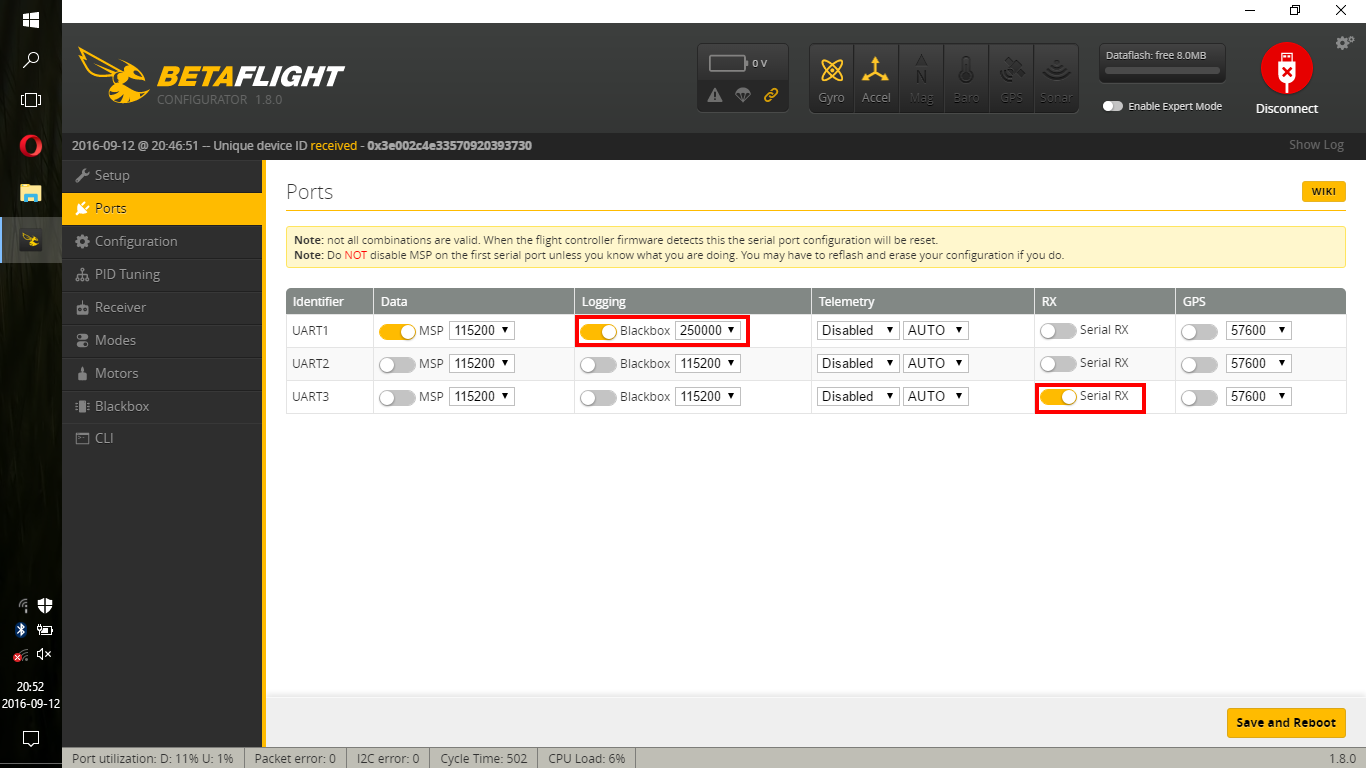Disable the Blackbox toggle on UART1
Screen dimensions: 1366x768
pos(599,330)
